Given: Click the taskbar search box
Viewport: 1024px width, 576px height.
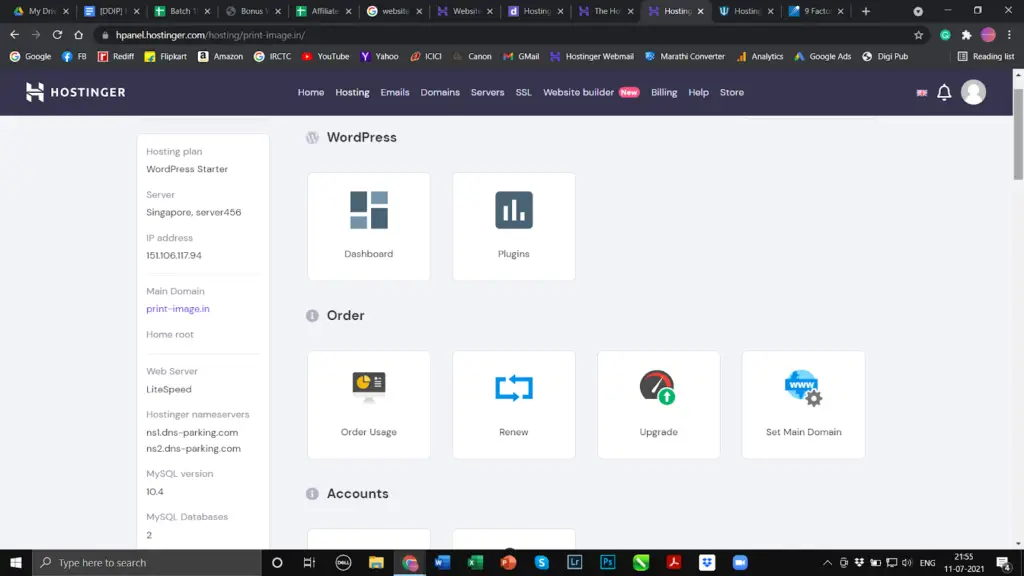Looking at the screenshot, I should 147,562.
